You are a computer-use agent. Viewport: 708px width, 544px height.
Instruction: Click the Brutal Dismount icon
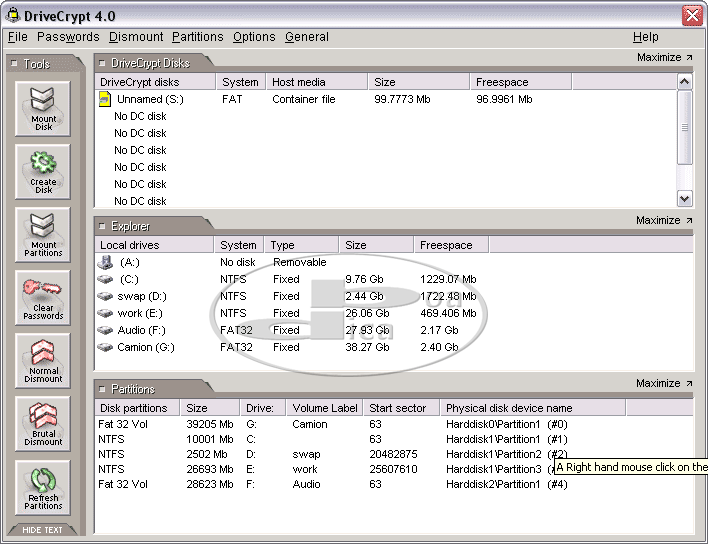[x=43, y=423]
